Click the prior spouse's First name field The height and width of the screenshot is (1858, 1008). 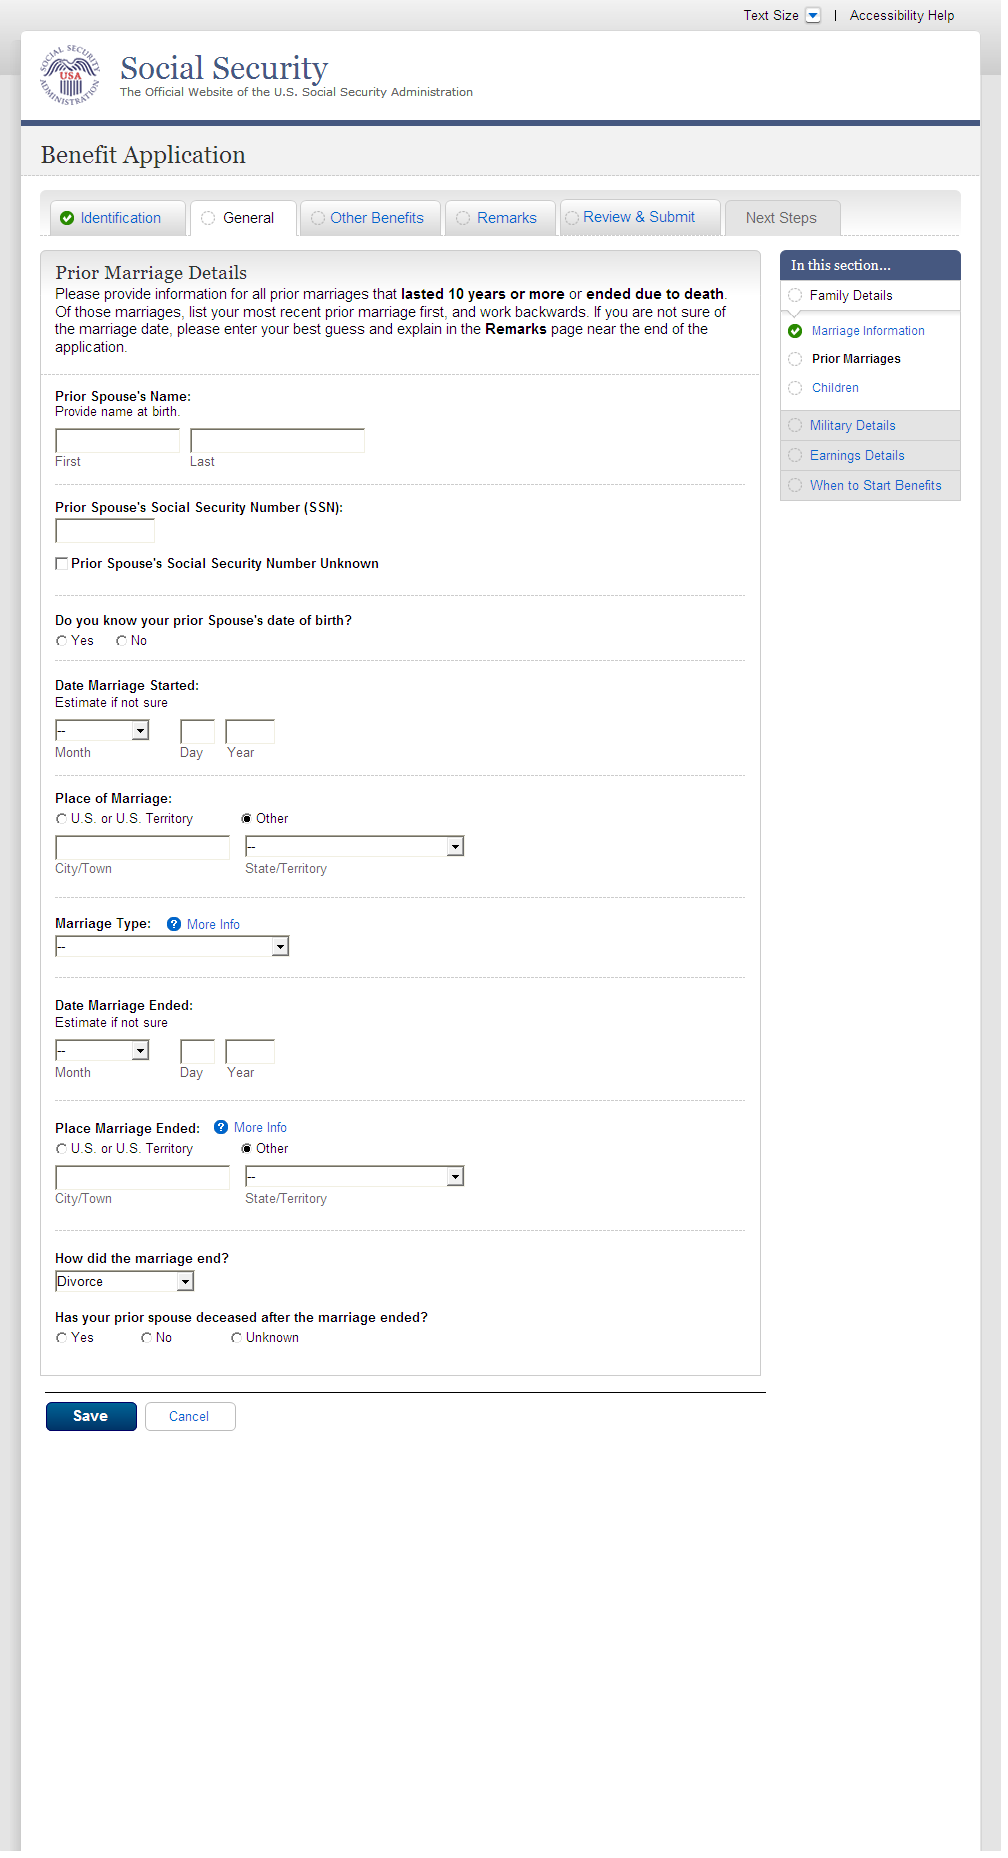tap(117, 441)
